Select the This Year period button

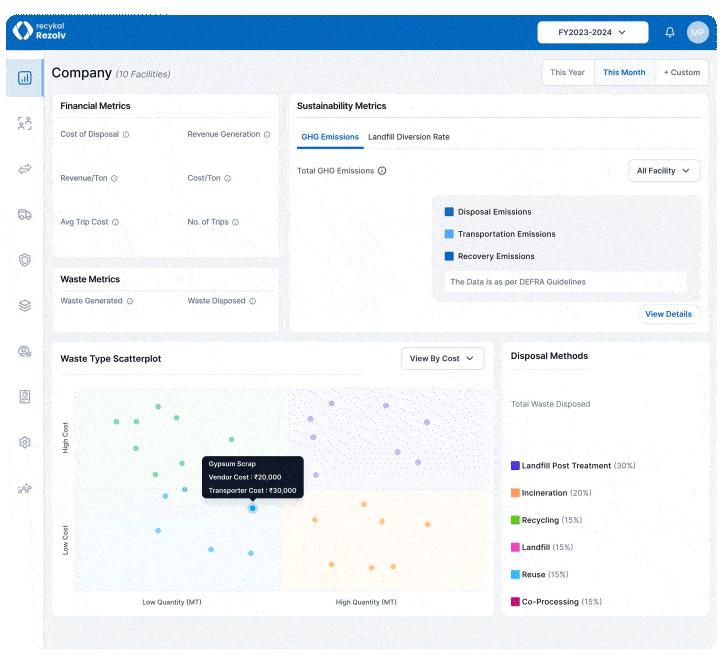(x=567, y=72)
